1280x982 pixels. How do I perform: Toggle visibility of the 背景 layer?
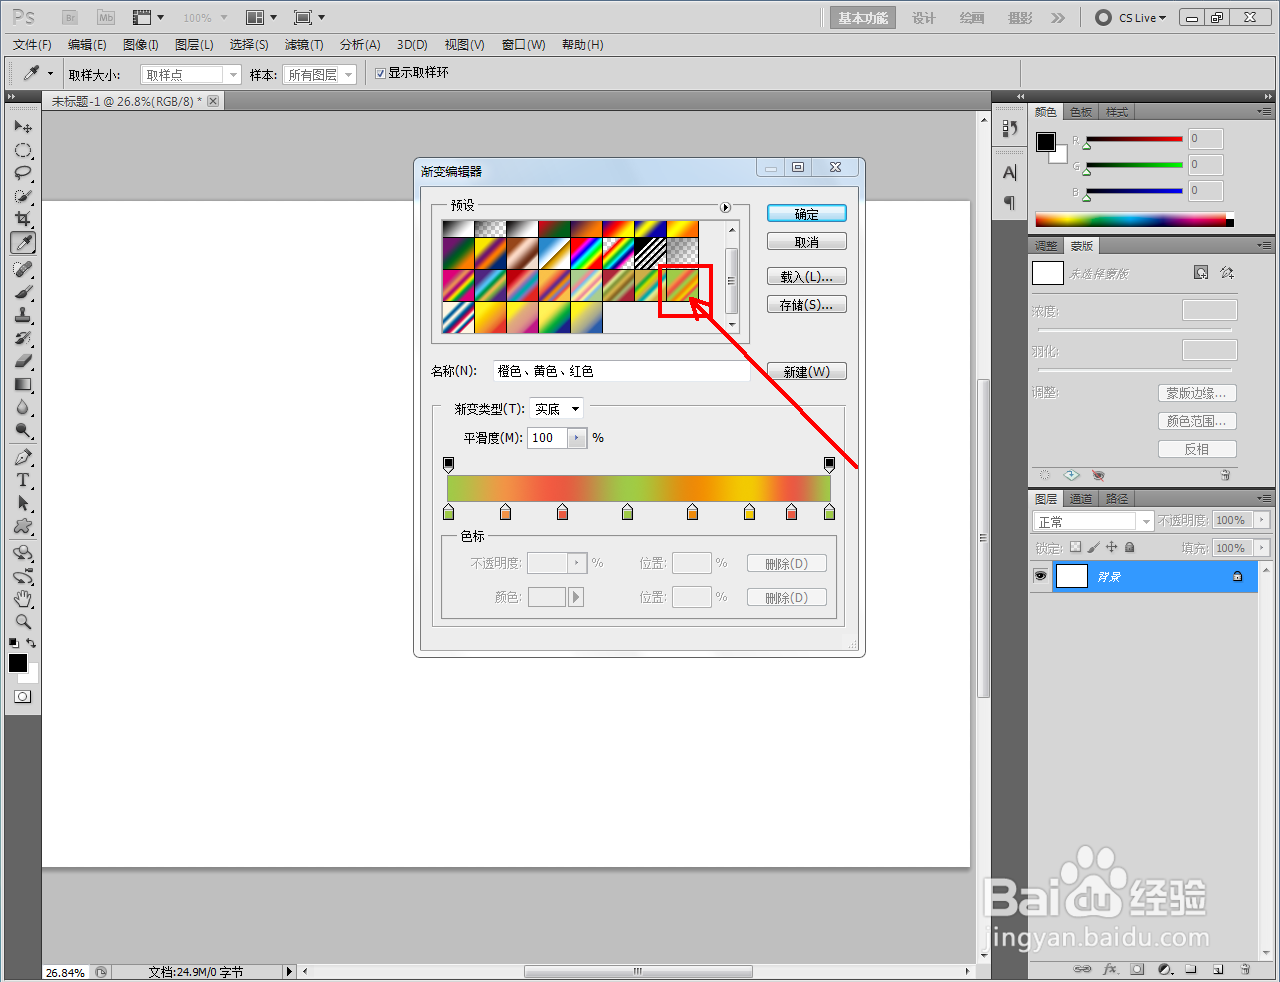pyautogui.click(x=1041, y=576)
